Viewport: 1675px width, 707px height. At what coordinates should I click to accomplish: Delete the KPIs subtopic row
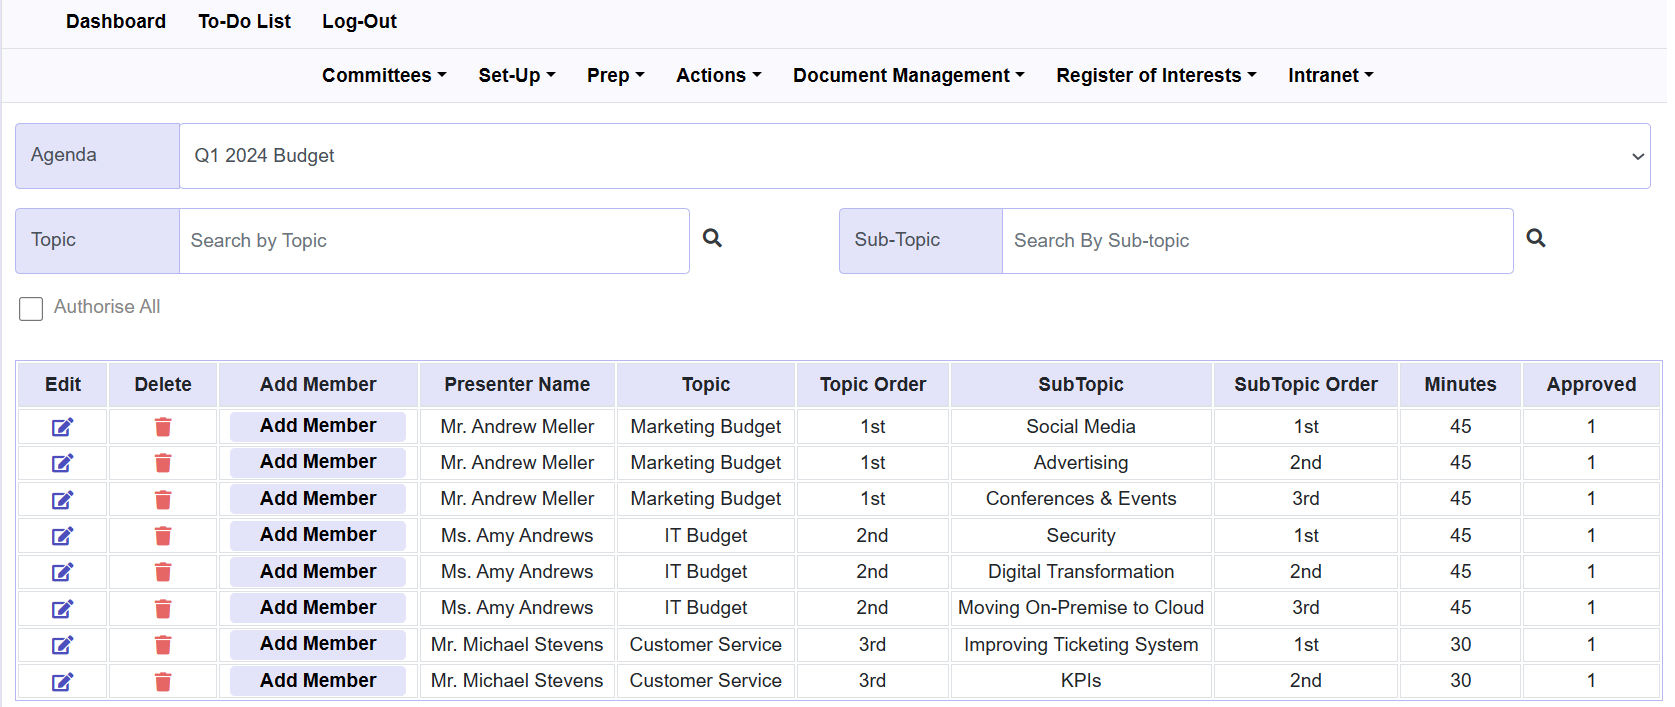(x=163, y=682)
